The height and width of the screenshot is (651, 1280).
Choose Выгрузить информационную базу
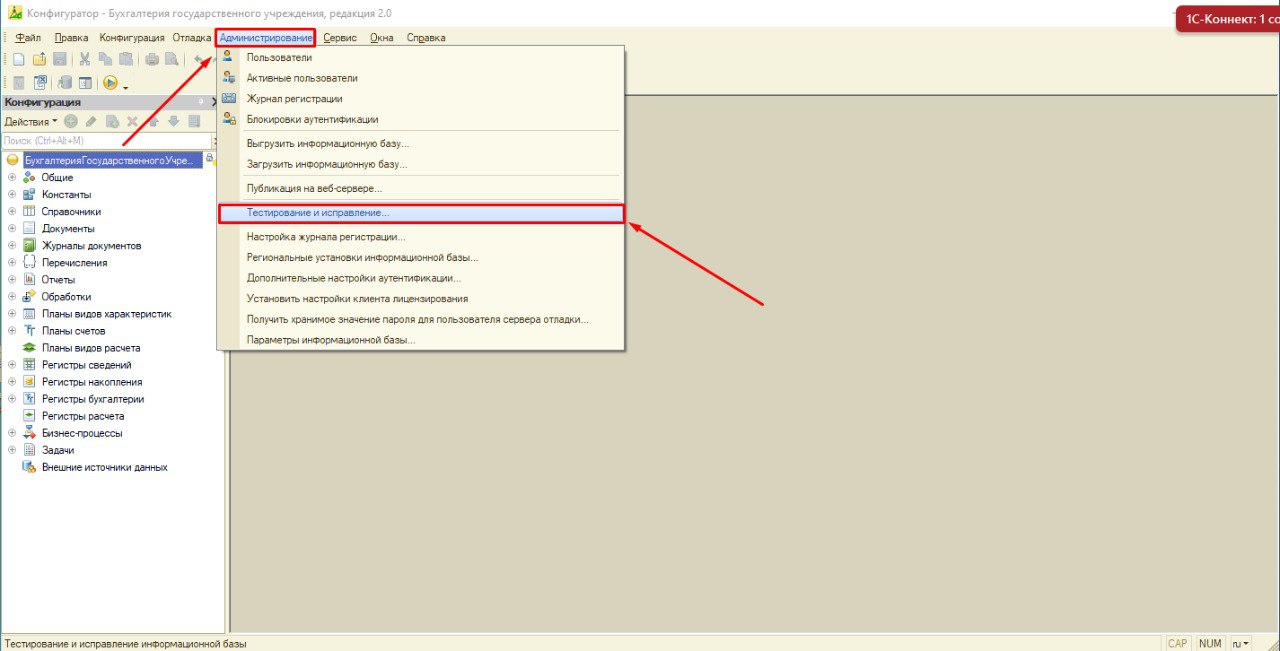click(x=420, y=144)
